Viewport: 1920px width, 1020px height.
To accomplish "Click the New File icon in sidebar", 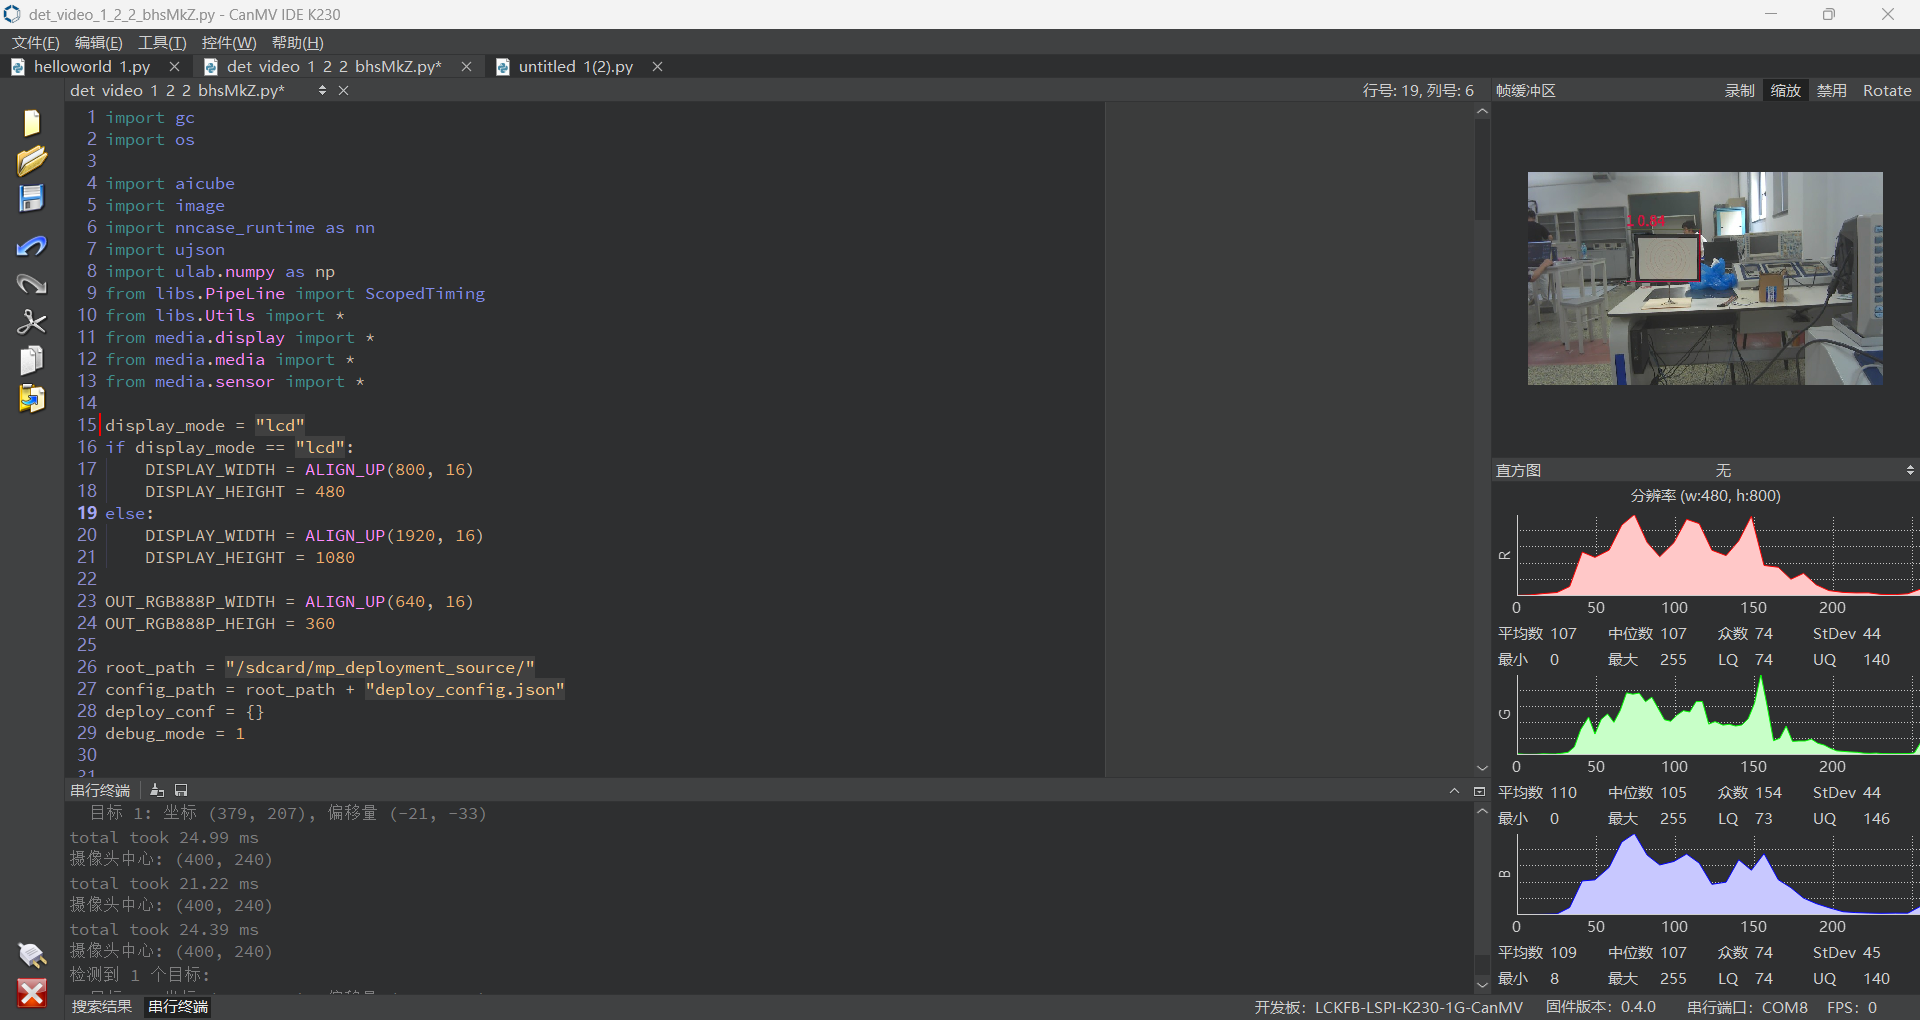I will coord(32,123).
